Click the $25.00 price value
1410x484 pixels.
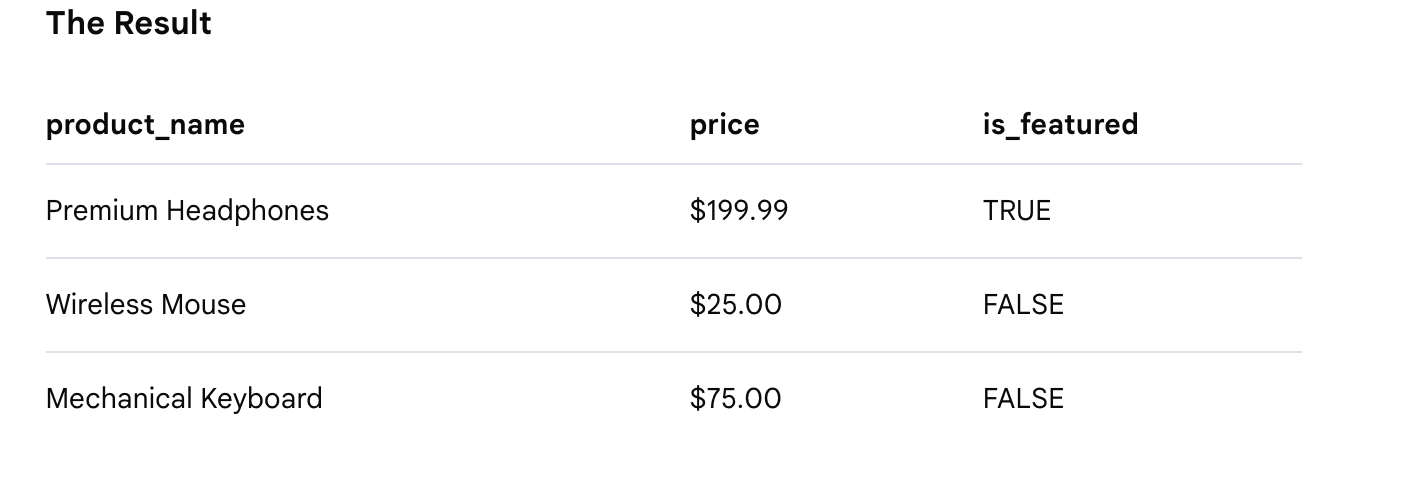(736, 305)
